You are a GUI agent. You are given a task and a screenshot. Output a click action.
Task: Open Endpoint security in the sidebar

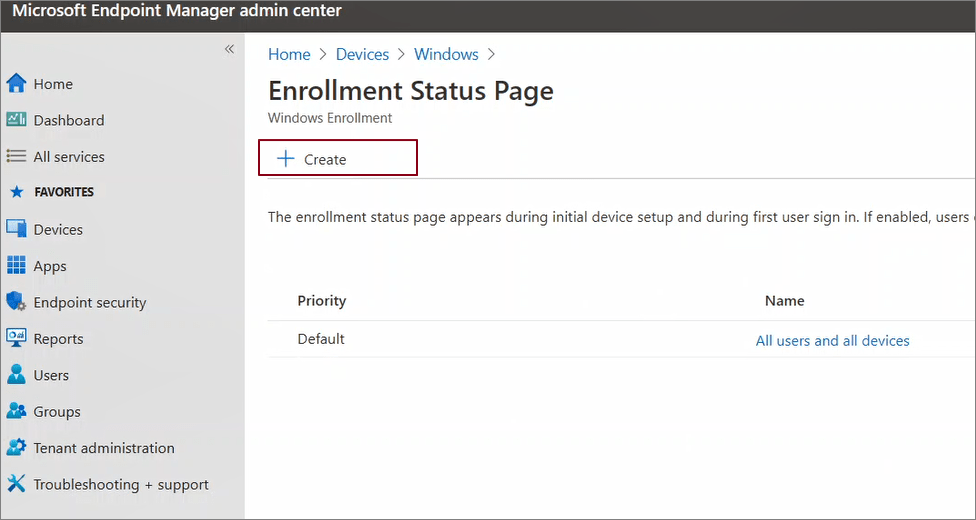(90, 303)
